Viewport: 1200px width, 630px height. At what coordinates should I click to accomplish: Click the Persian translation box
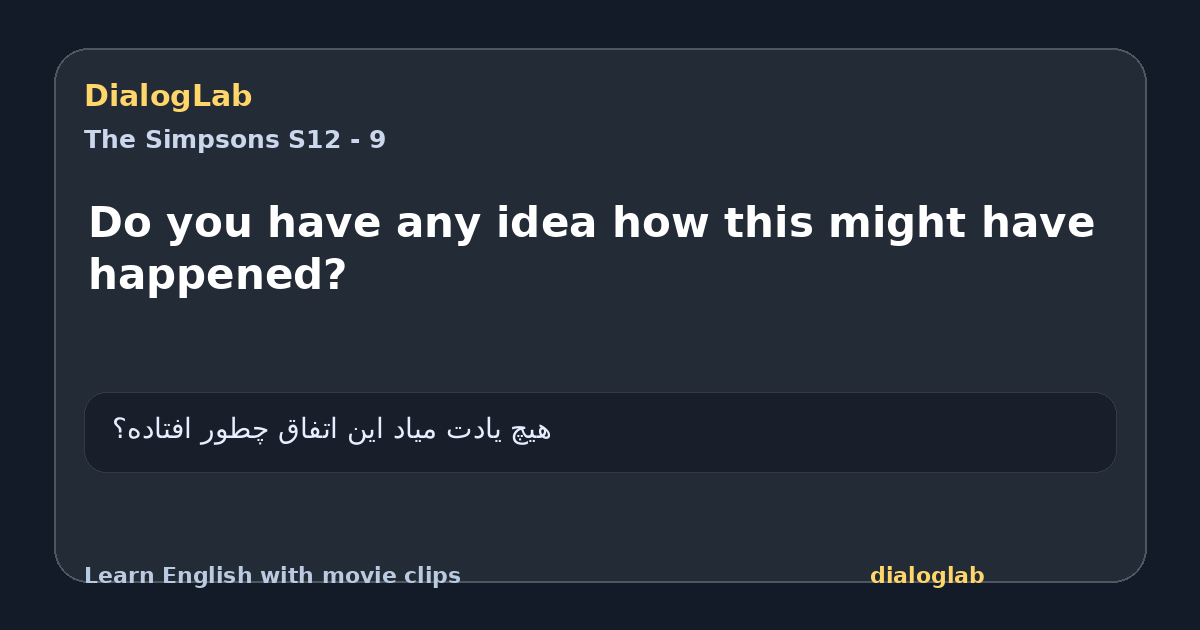tap(600, 432)
